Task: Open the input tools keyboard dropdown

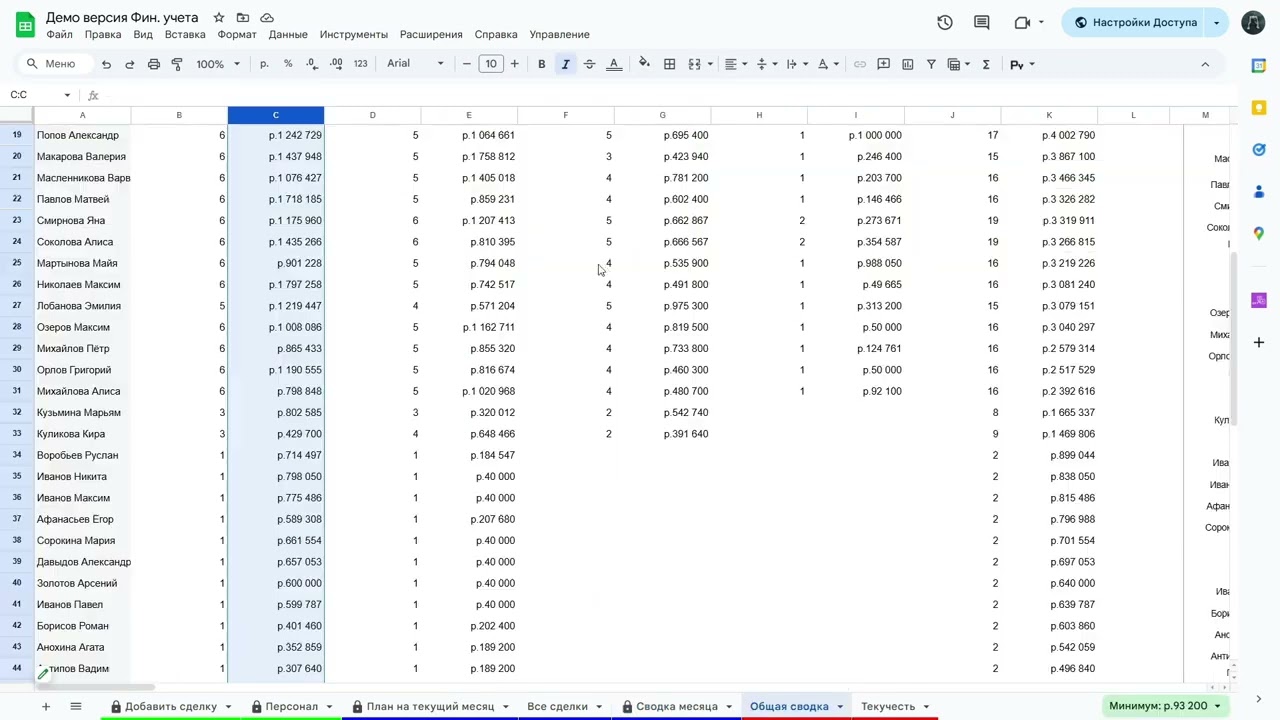Action: 1022,64
